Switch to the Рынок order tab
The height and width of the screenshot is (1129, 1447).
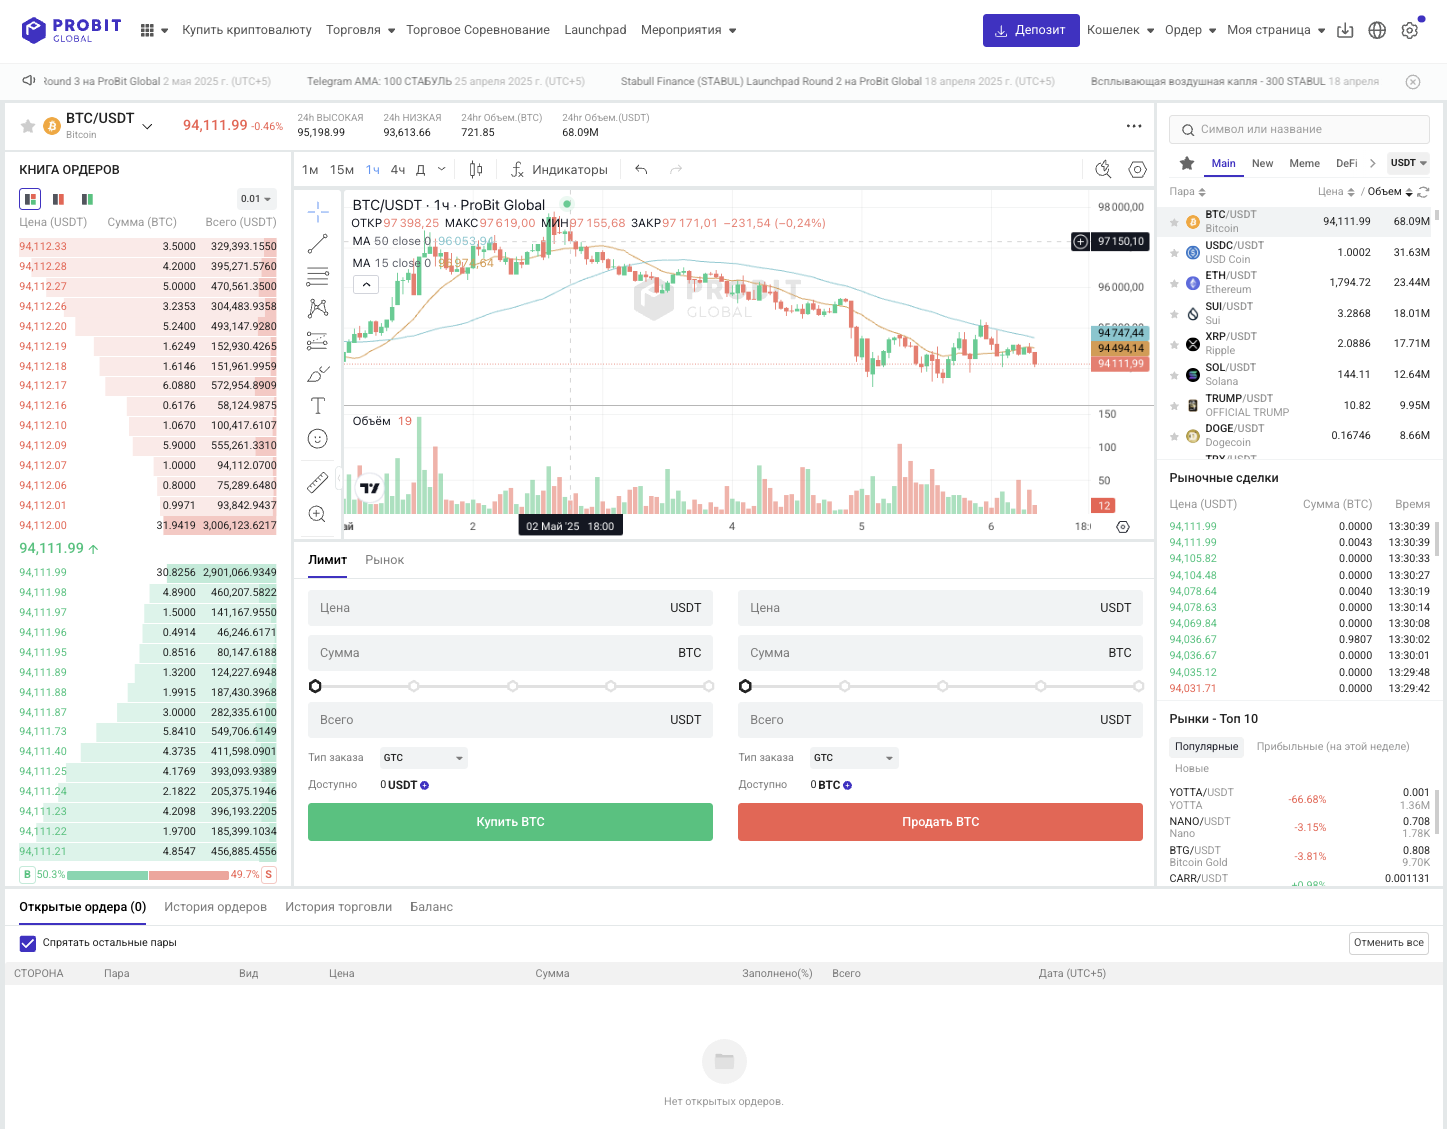[x=384, y=560]
